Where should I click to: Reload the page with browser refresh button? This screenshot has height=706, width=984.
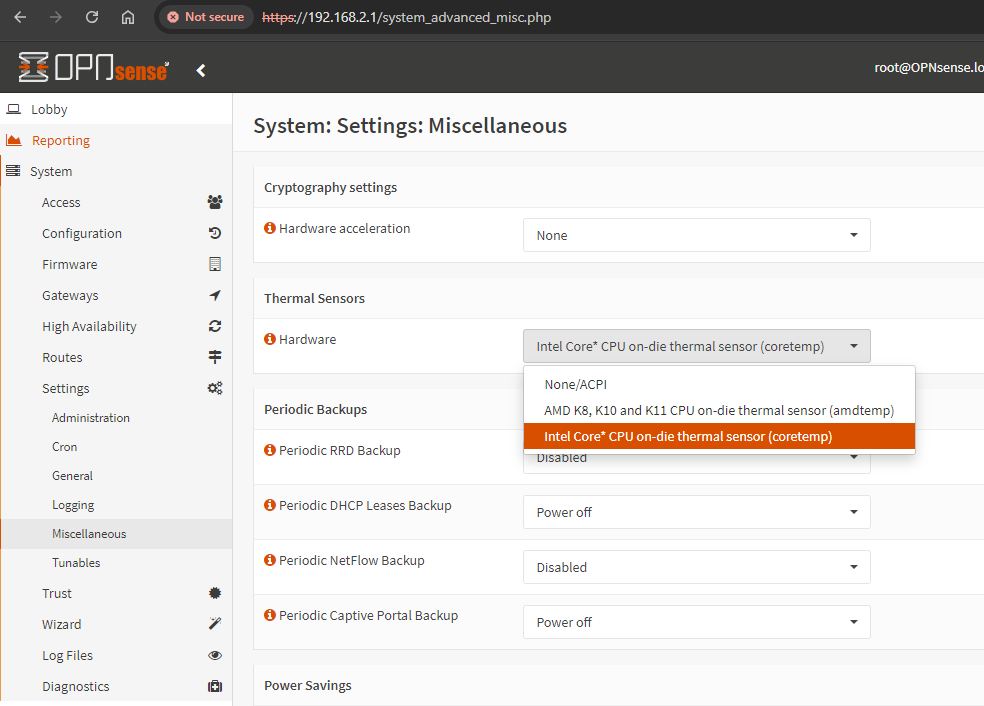pos(92,17)
